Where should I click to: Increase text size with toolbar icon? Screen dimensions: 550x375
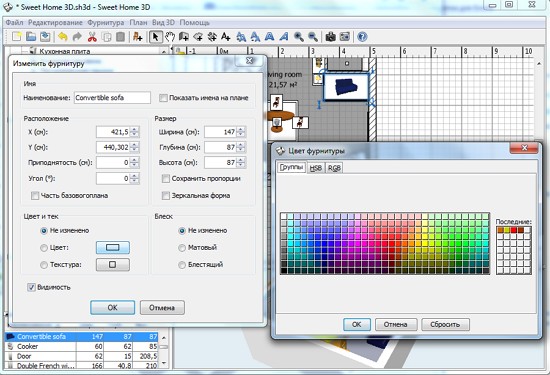click(241, 36)
